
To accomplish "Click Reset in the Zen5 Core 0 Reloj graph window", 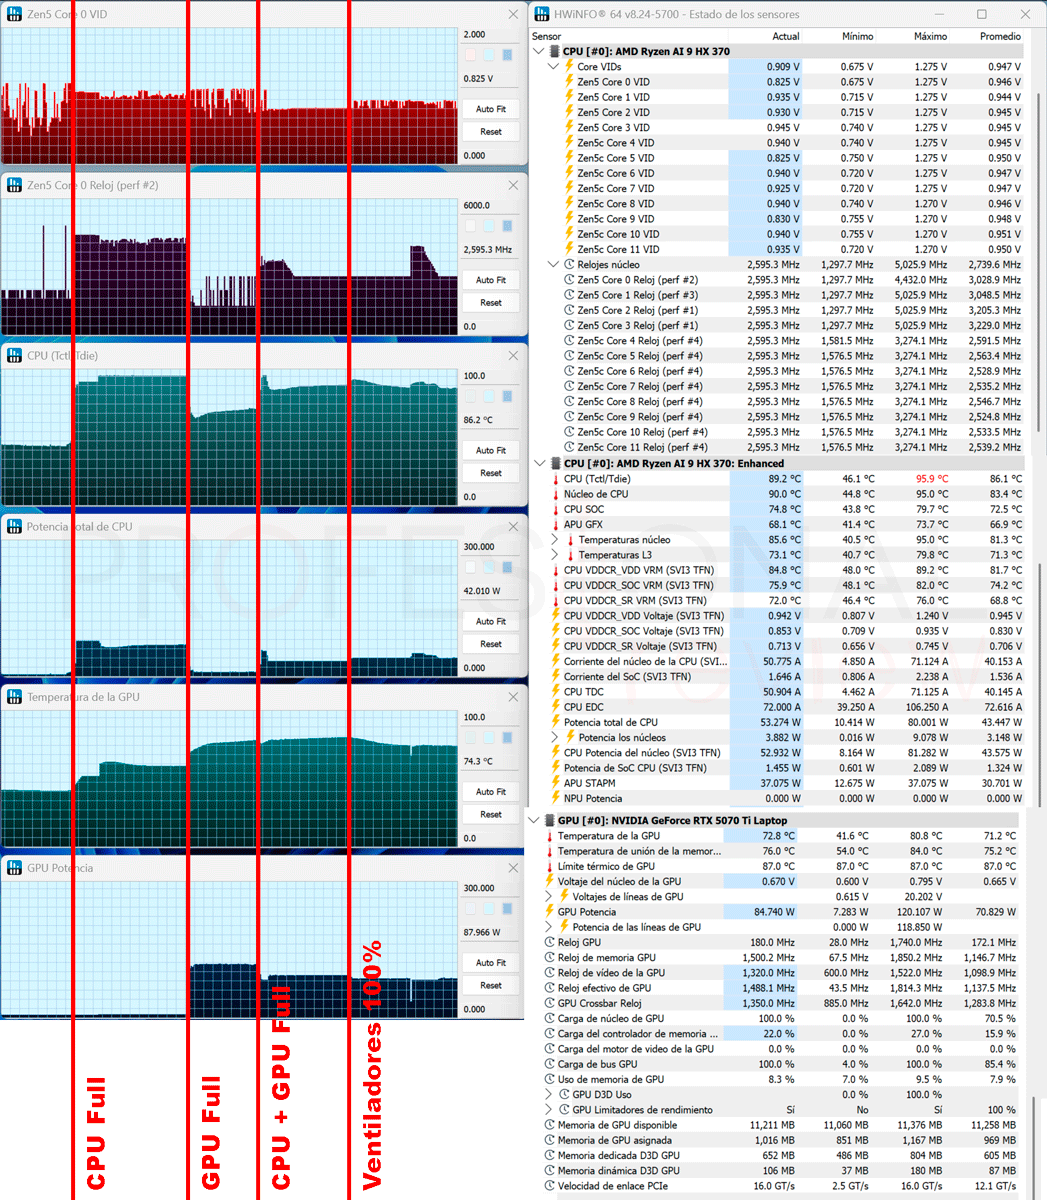I will tap(491, 303).
